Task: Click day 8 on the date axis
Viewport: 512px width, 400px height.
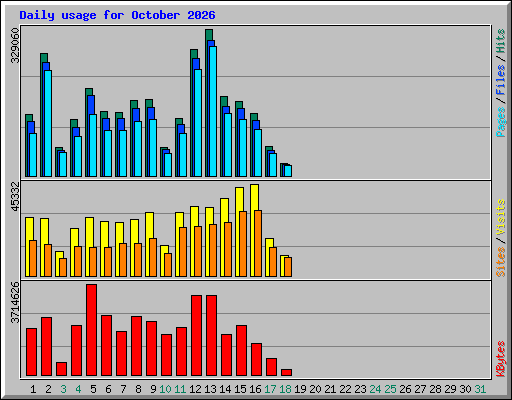Action: [x=138, y=389]
